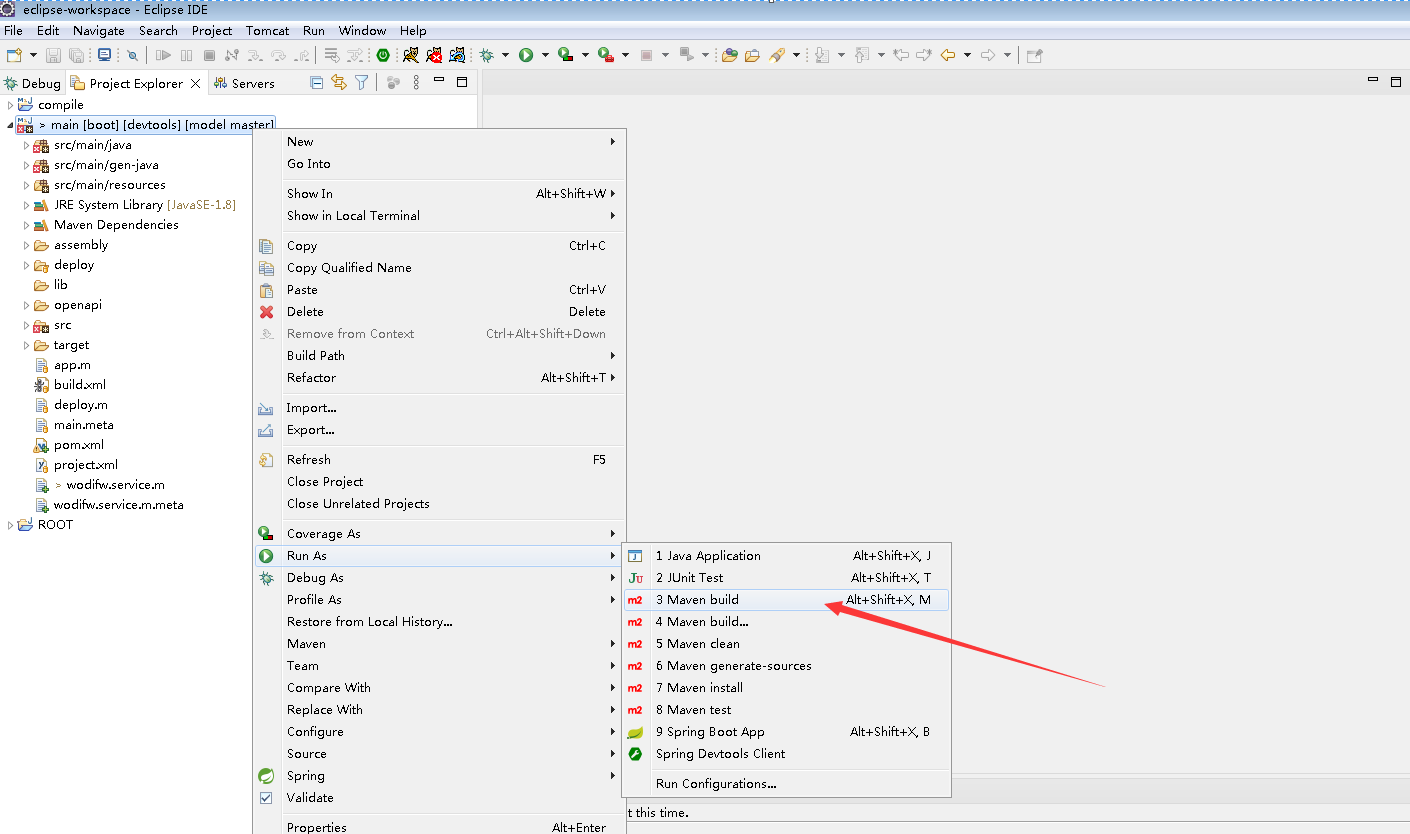
Task: Open the Navigate menu
Action: click(x=99, y=31)
